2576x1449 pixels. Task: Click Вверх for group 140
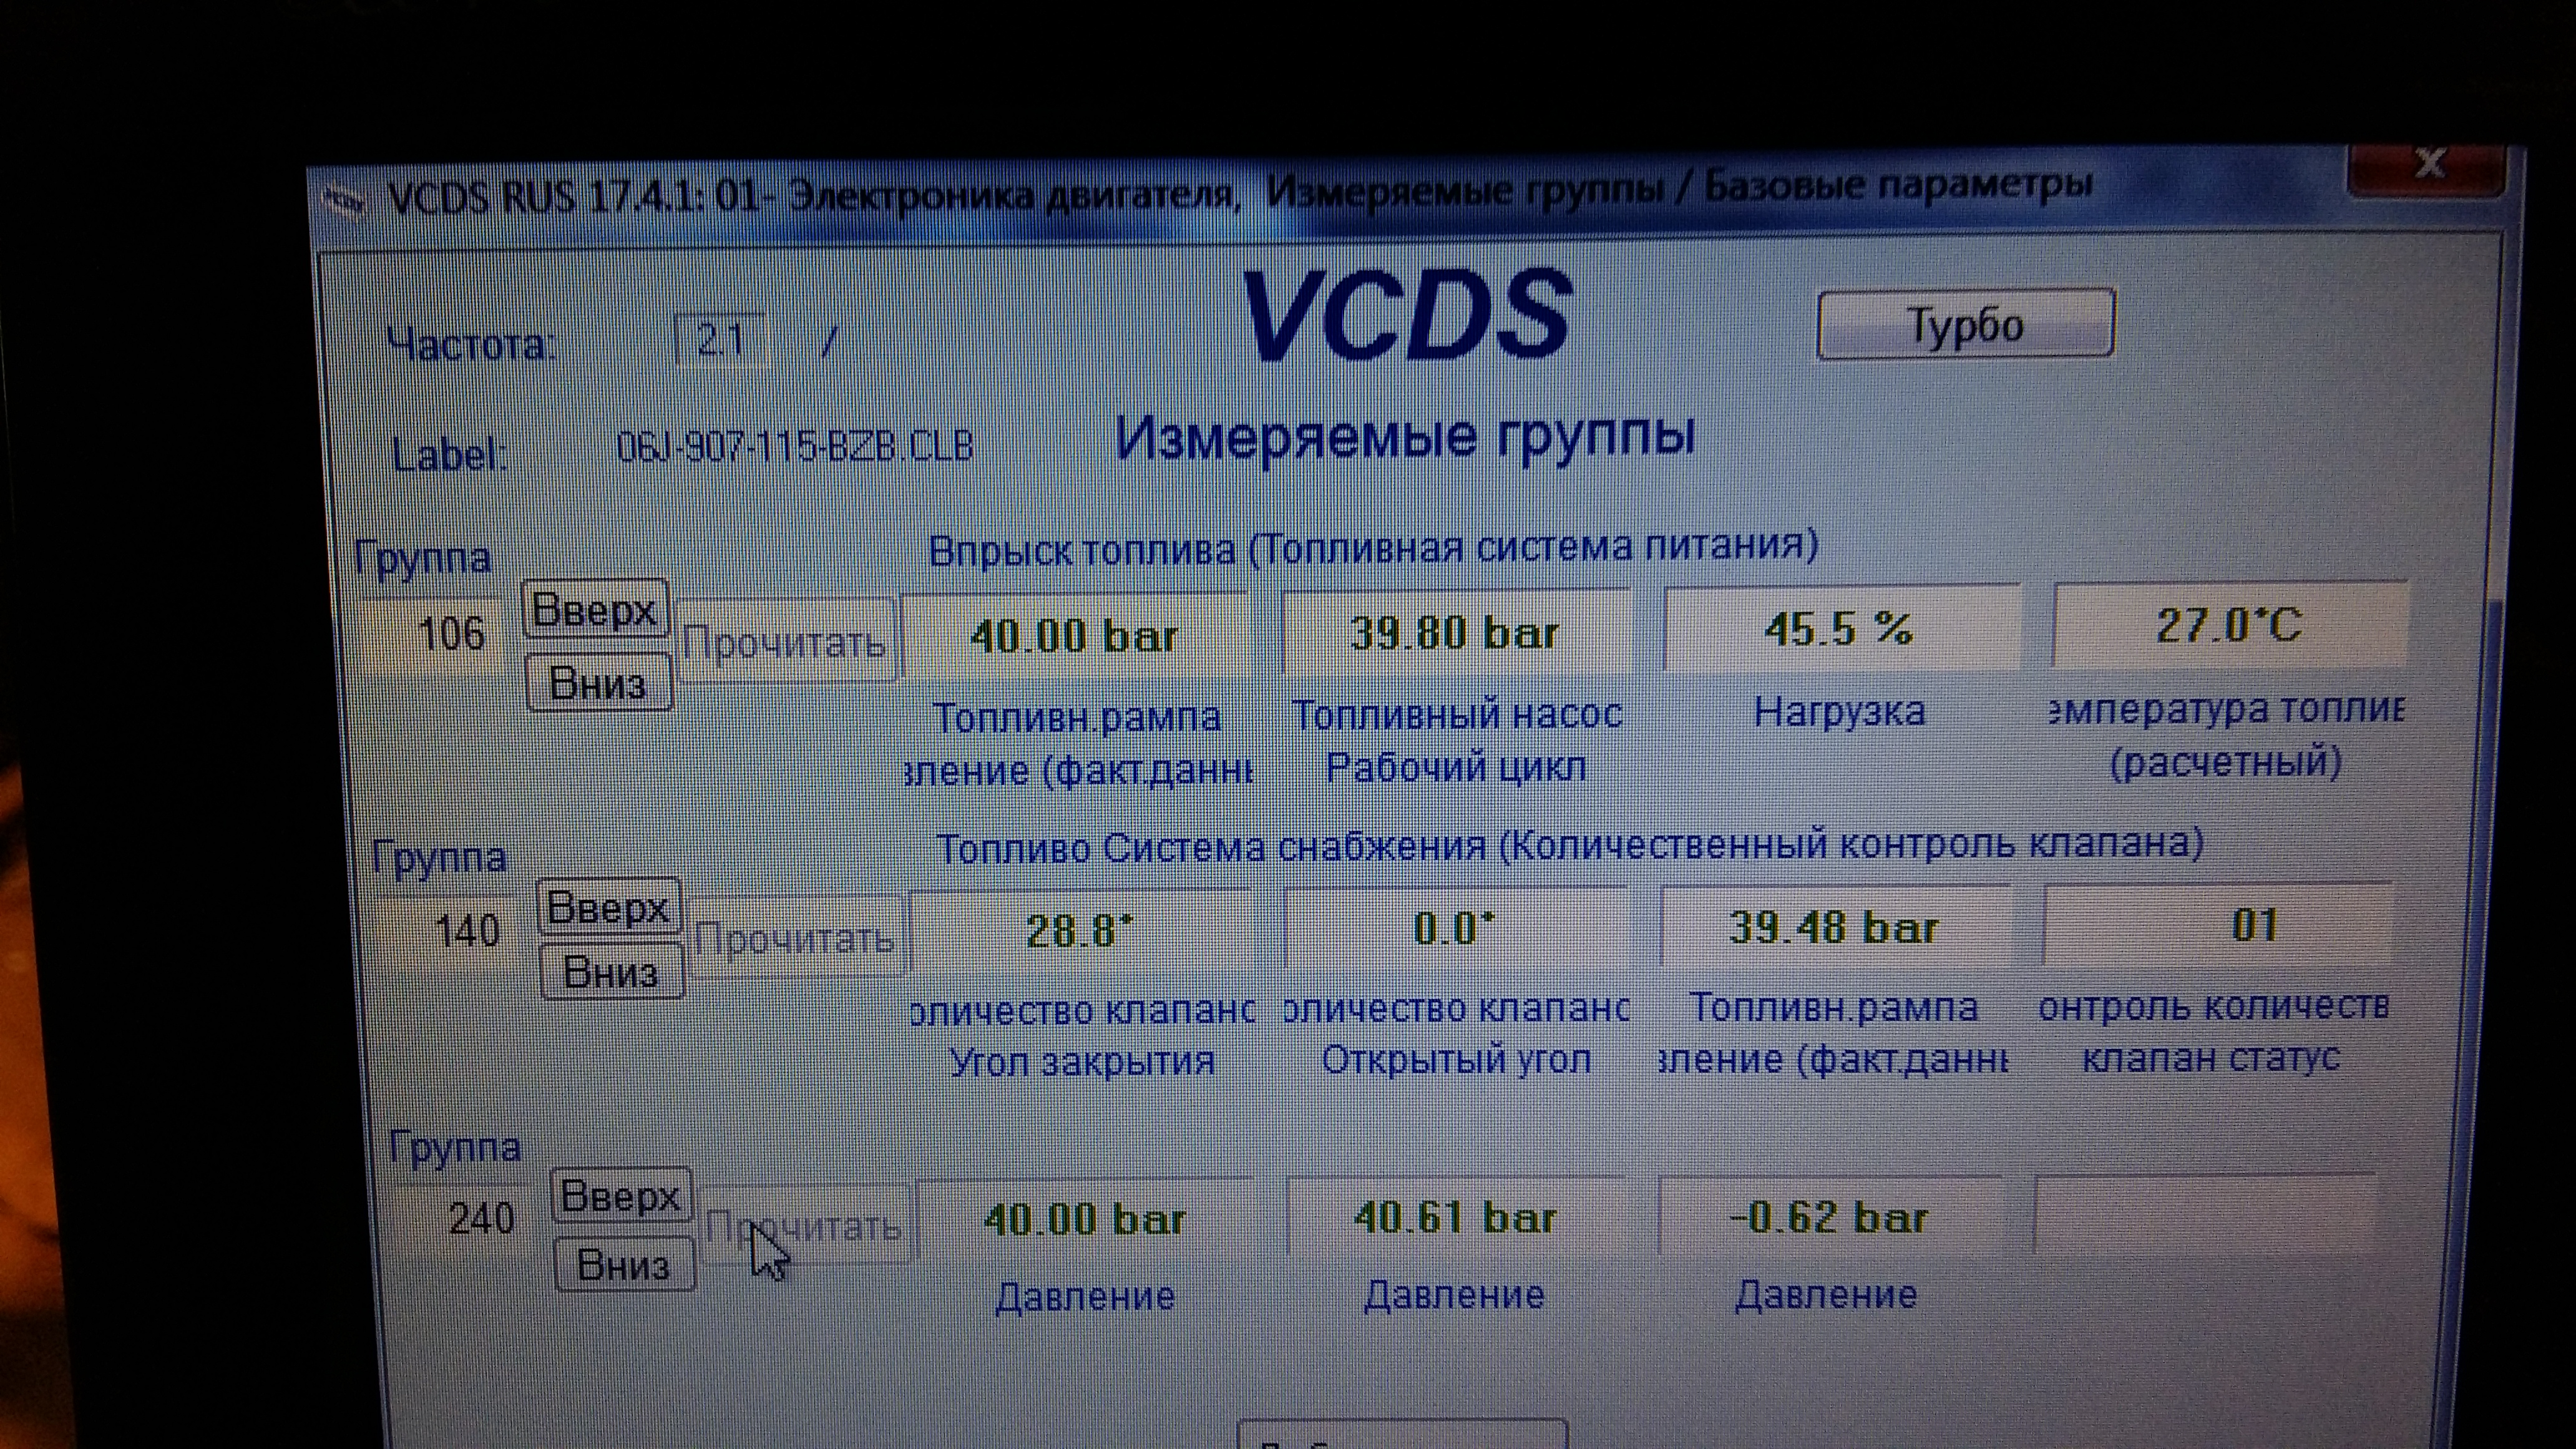click(x=609, y=907)
